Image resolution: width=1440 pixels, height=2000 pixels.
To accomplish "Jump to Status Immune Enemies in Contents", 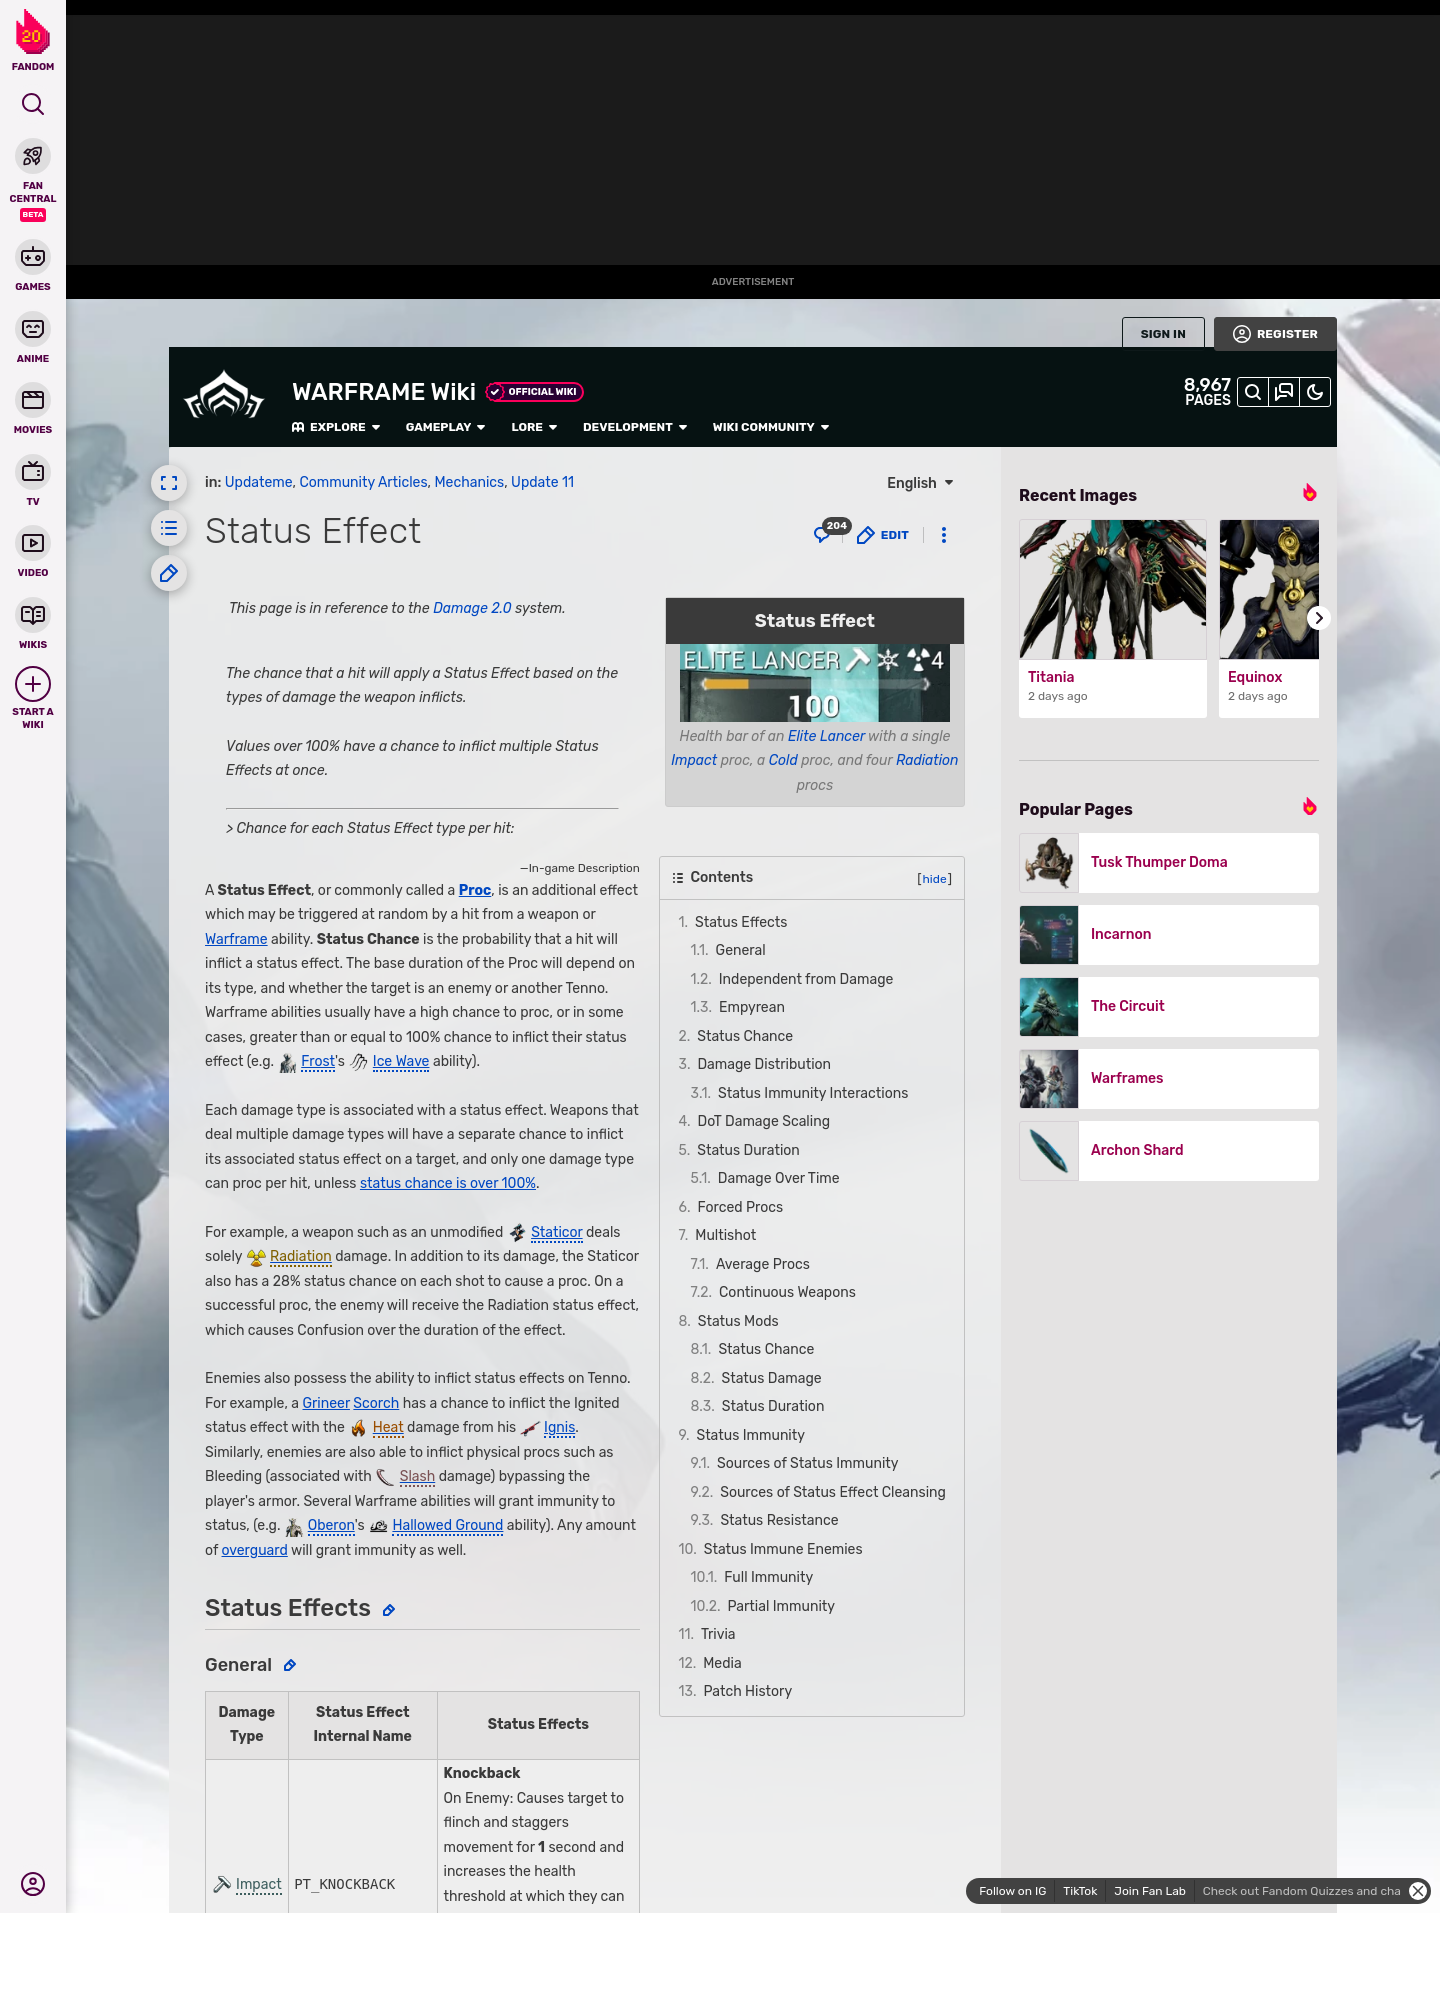I will [x=782, y=1549].
